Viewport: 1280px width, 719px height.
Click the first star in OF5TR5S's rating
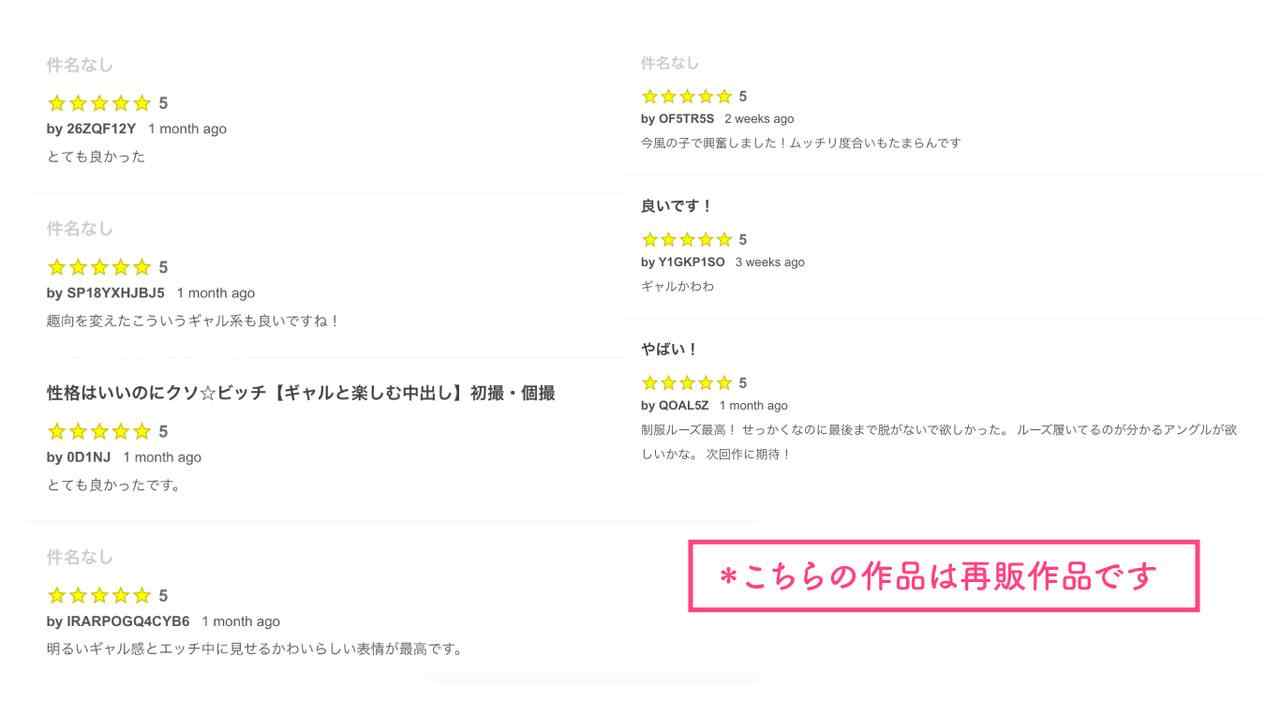click(x=650, y=96)
